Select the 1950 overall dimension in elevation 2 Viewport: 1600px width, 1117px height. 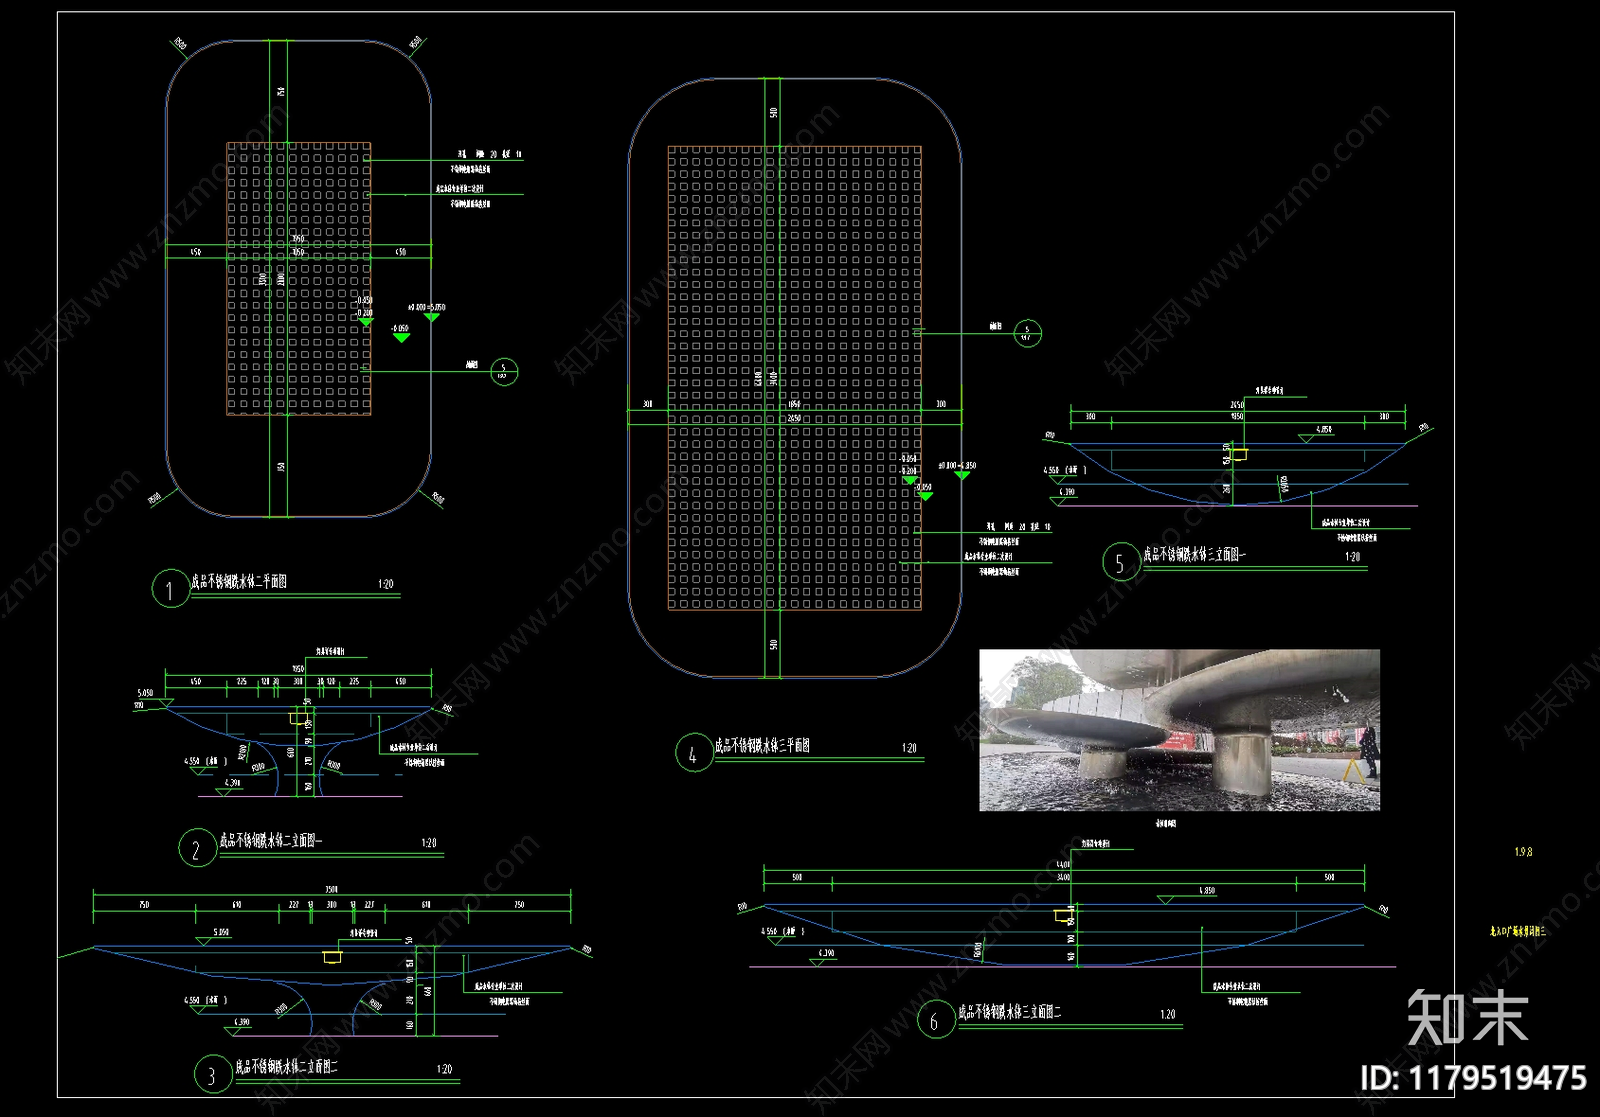[298, 669]
